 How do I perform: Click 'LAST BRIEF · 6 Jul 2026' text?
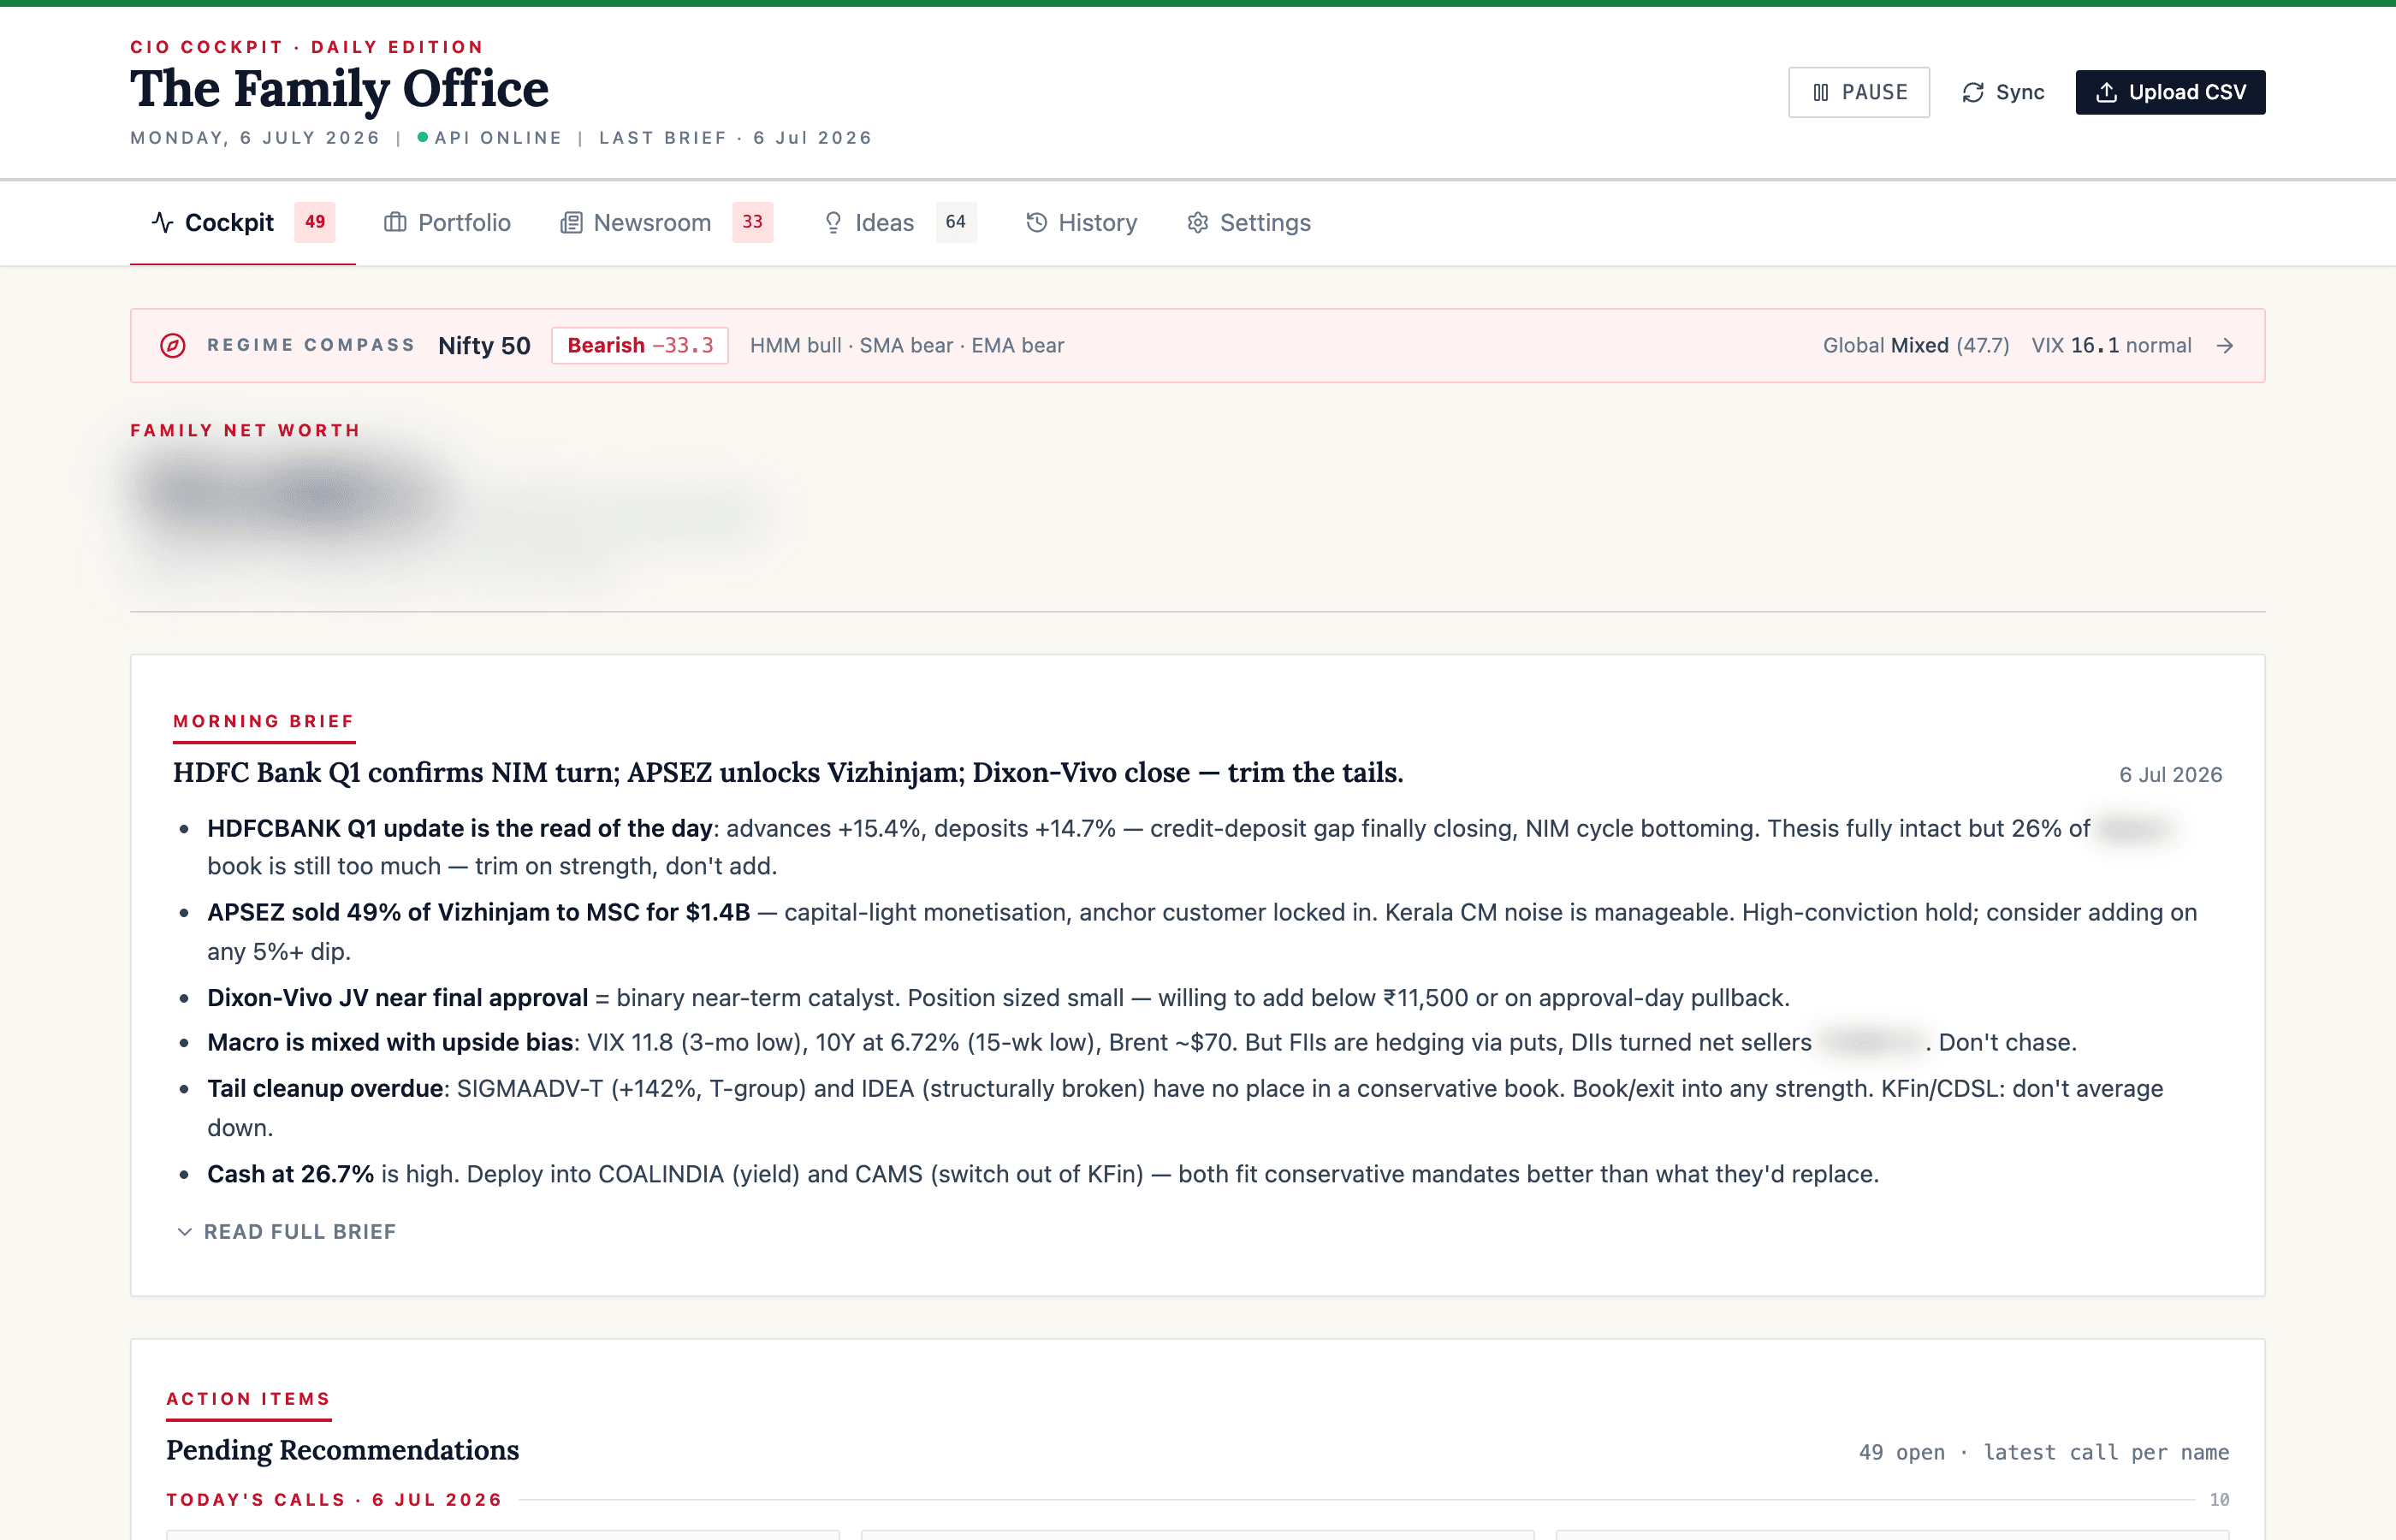[736, 137]
